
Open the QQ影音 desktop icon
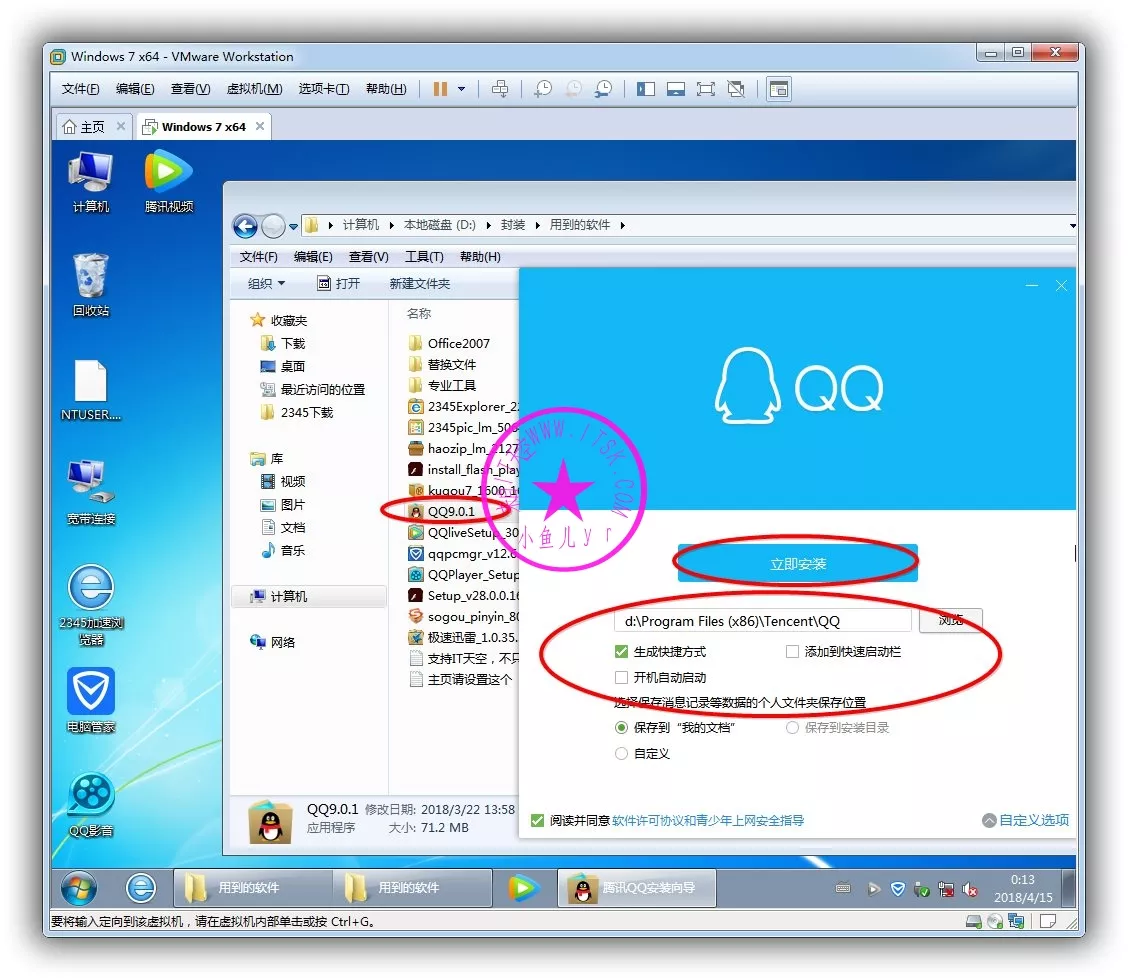click(90, 795)
